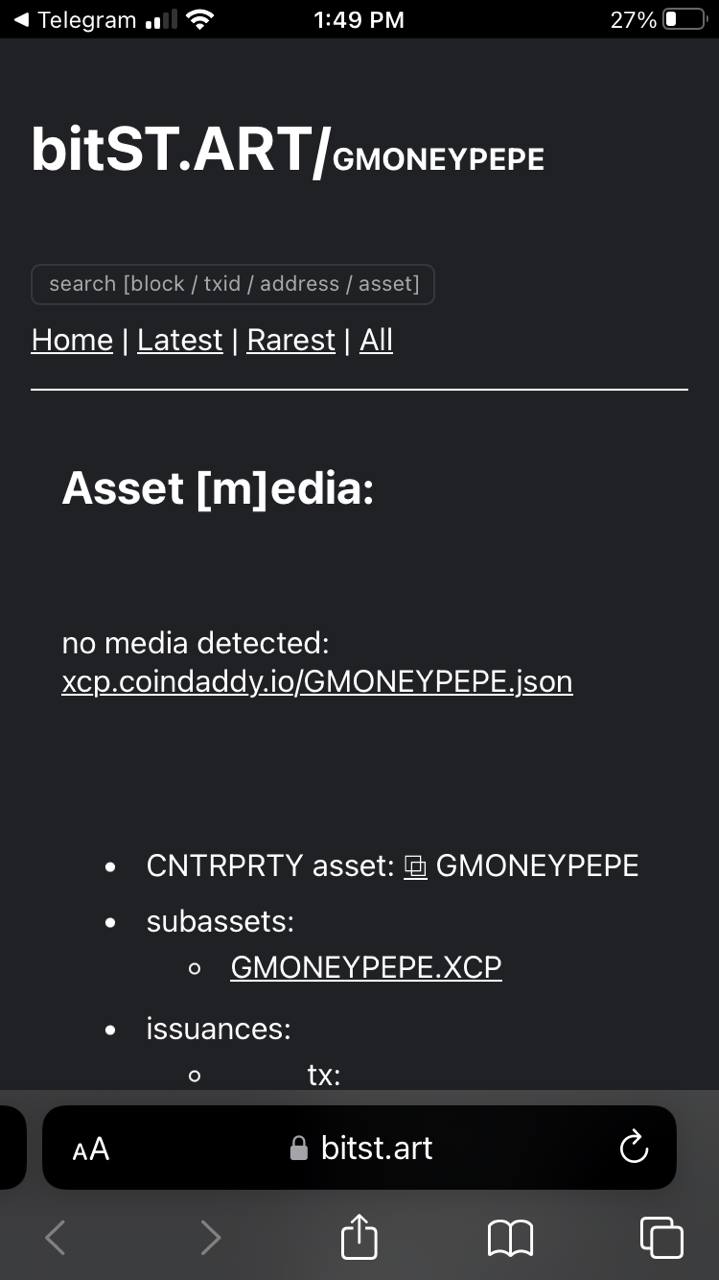
Task: Tap the bitST.ART site title
Action: point(180,150)
